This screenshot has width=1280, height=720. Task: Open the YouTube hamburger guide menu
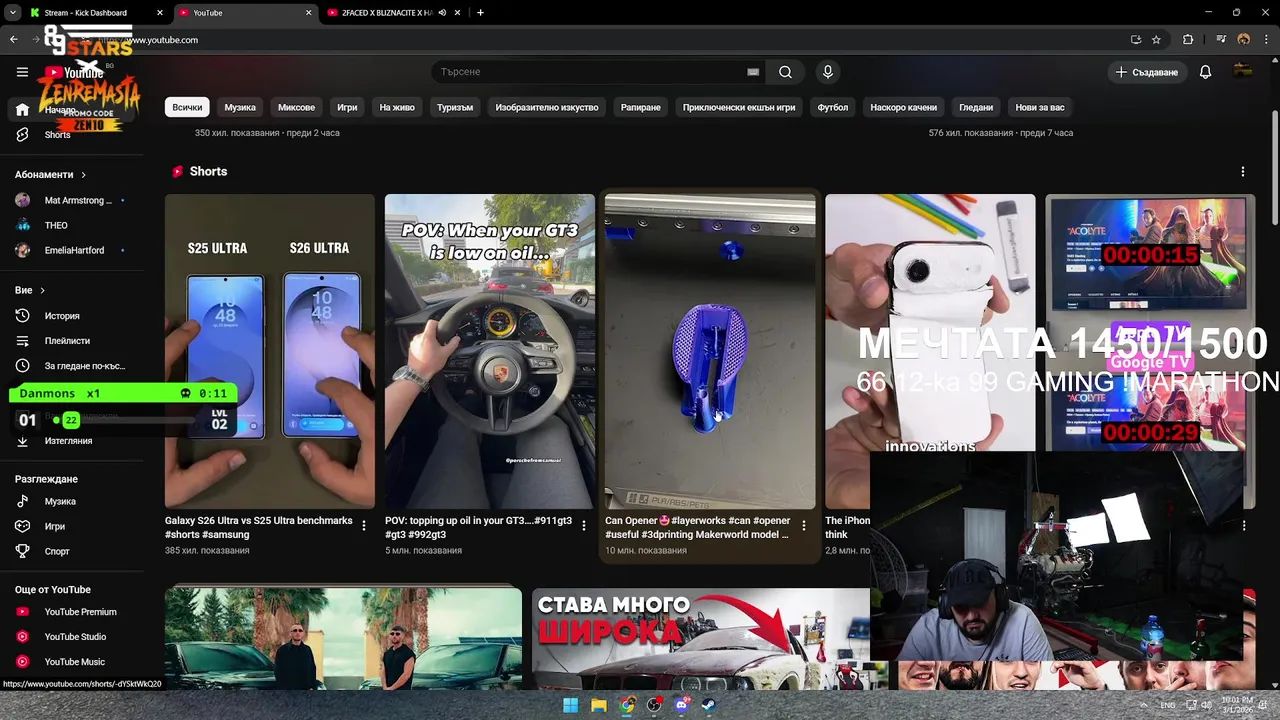pos(22,72)
